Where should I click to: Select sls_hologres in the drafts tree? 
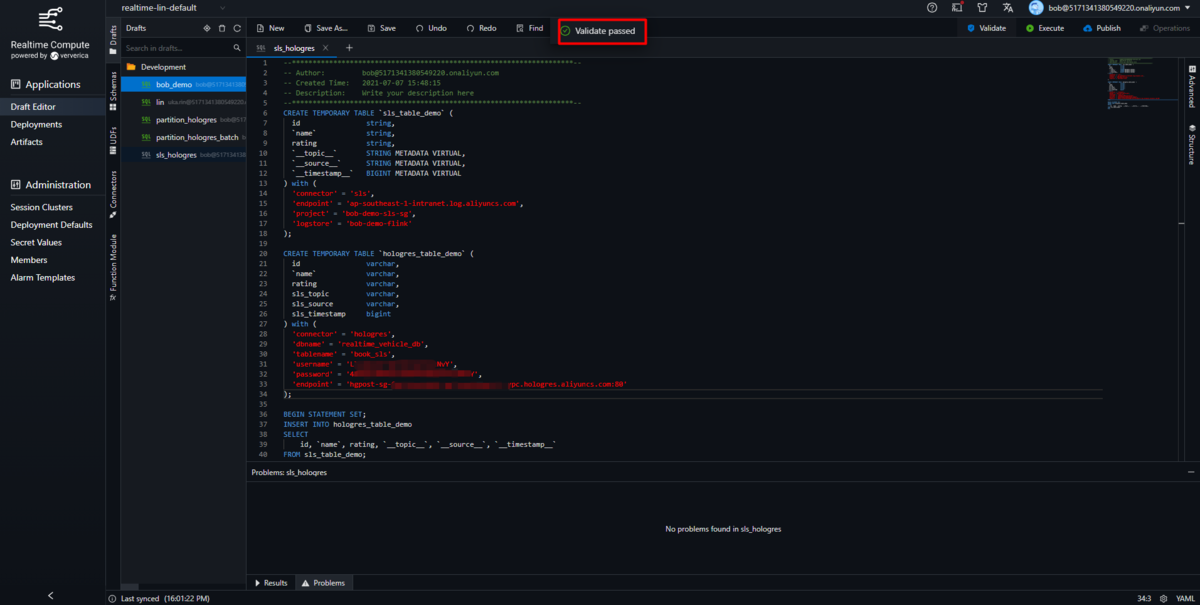click(183, 155)
